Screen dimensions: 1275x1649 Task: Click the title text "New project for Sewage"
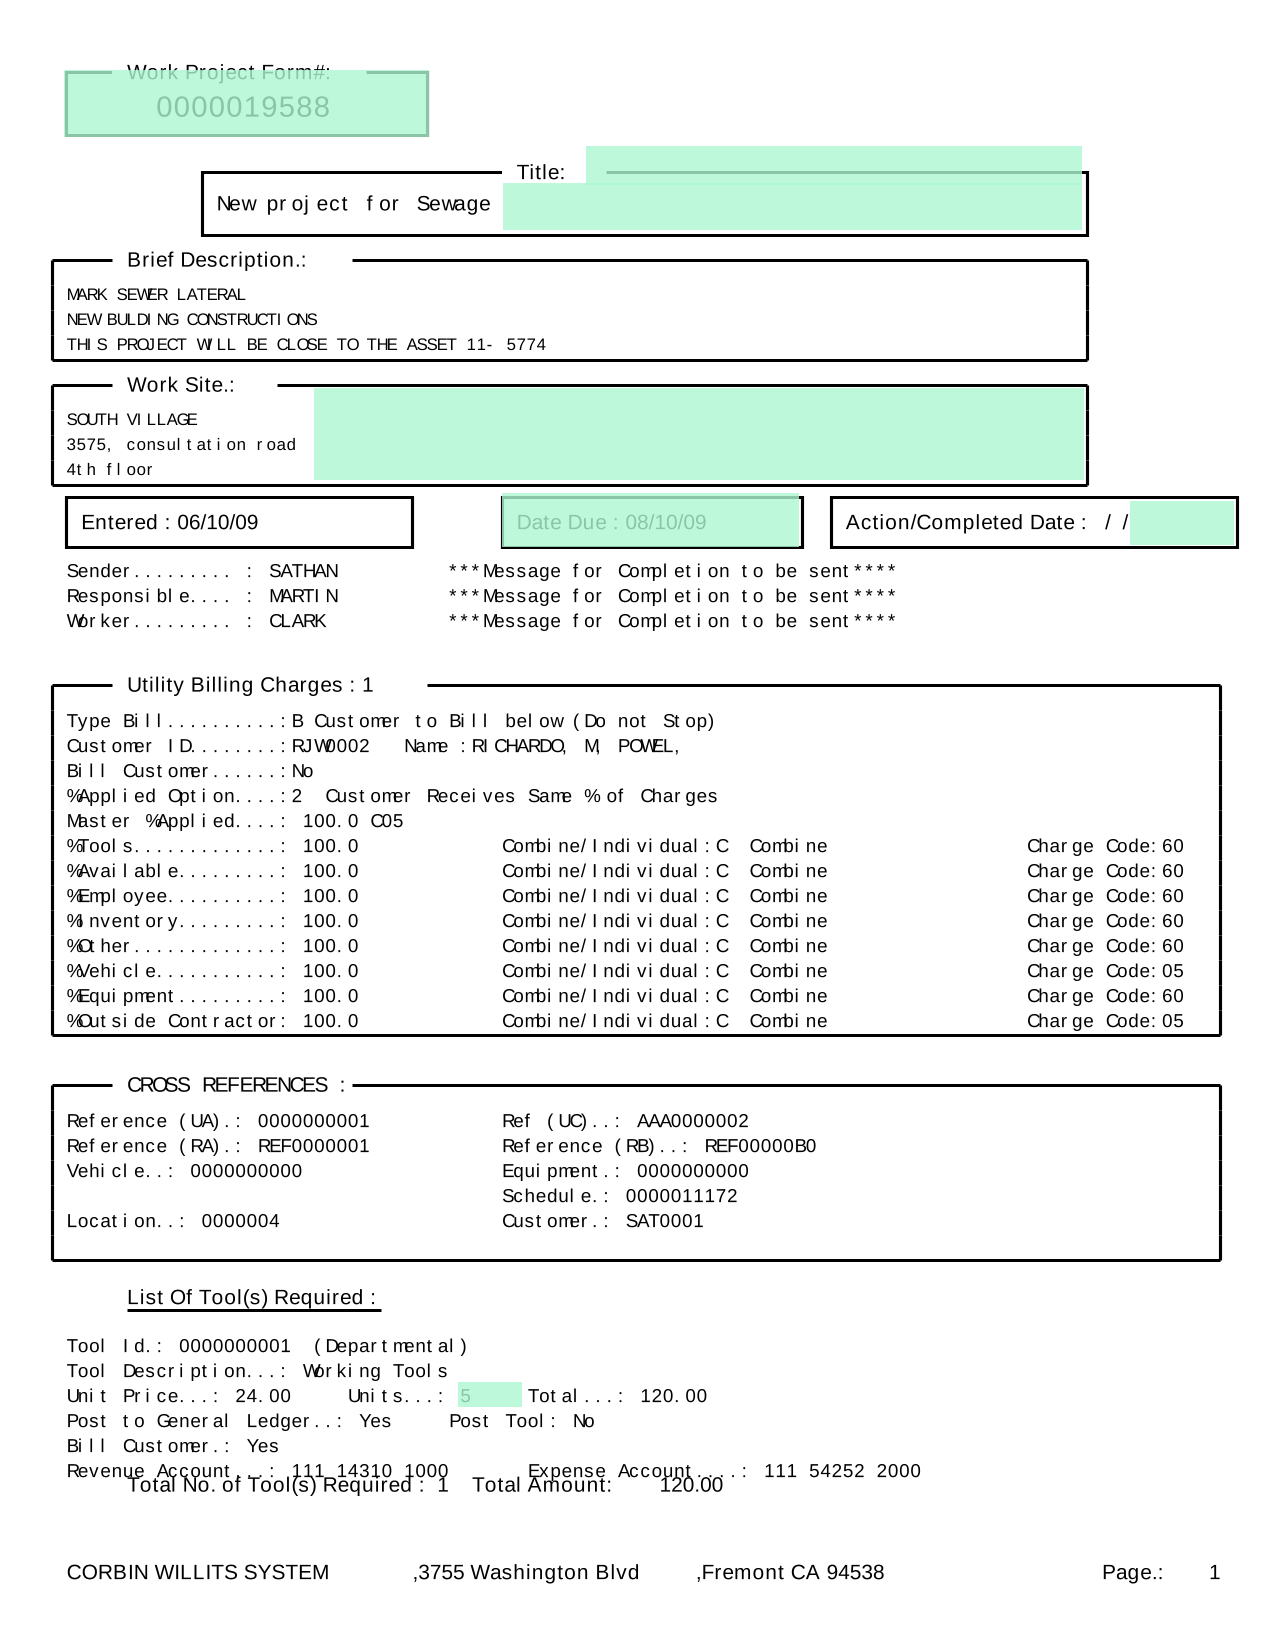pos(354,204)
